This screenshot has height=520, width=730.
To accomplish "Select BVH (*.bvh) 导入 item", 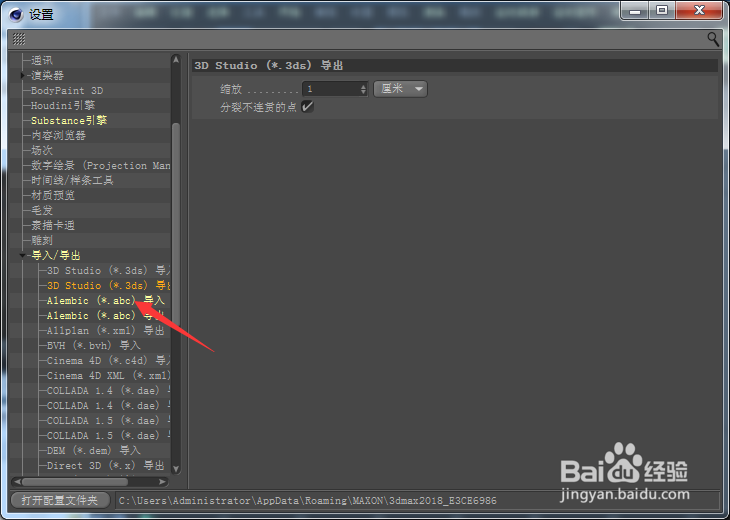I will (93, 345).
